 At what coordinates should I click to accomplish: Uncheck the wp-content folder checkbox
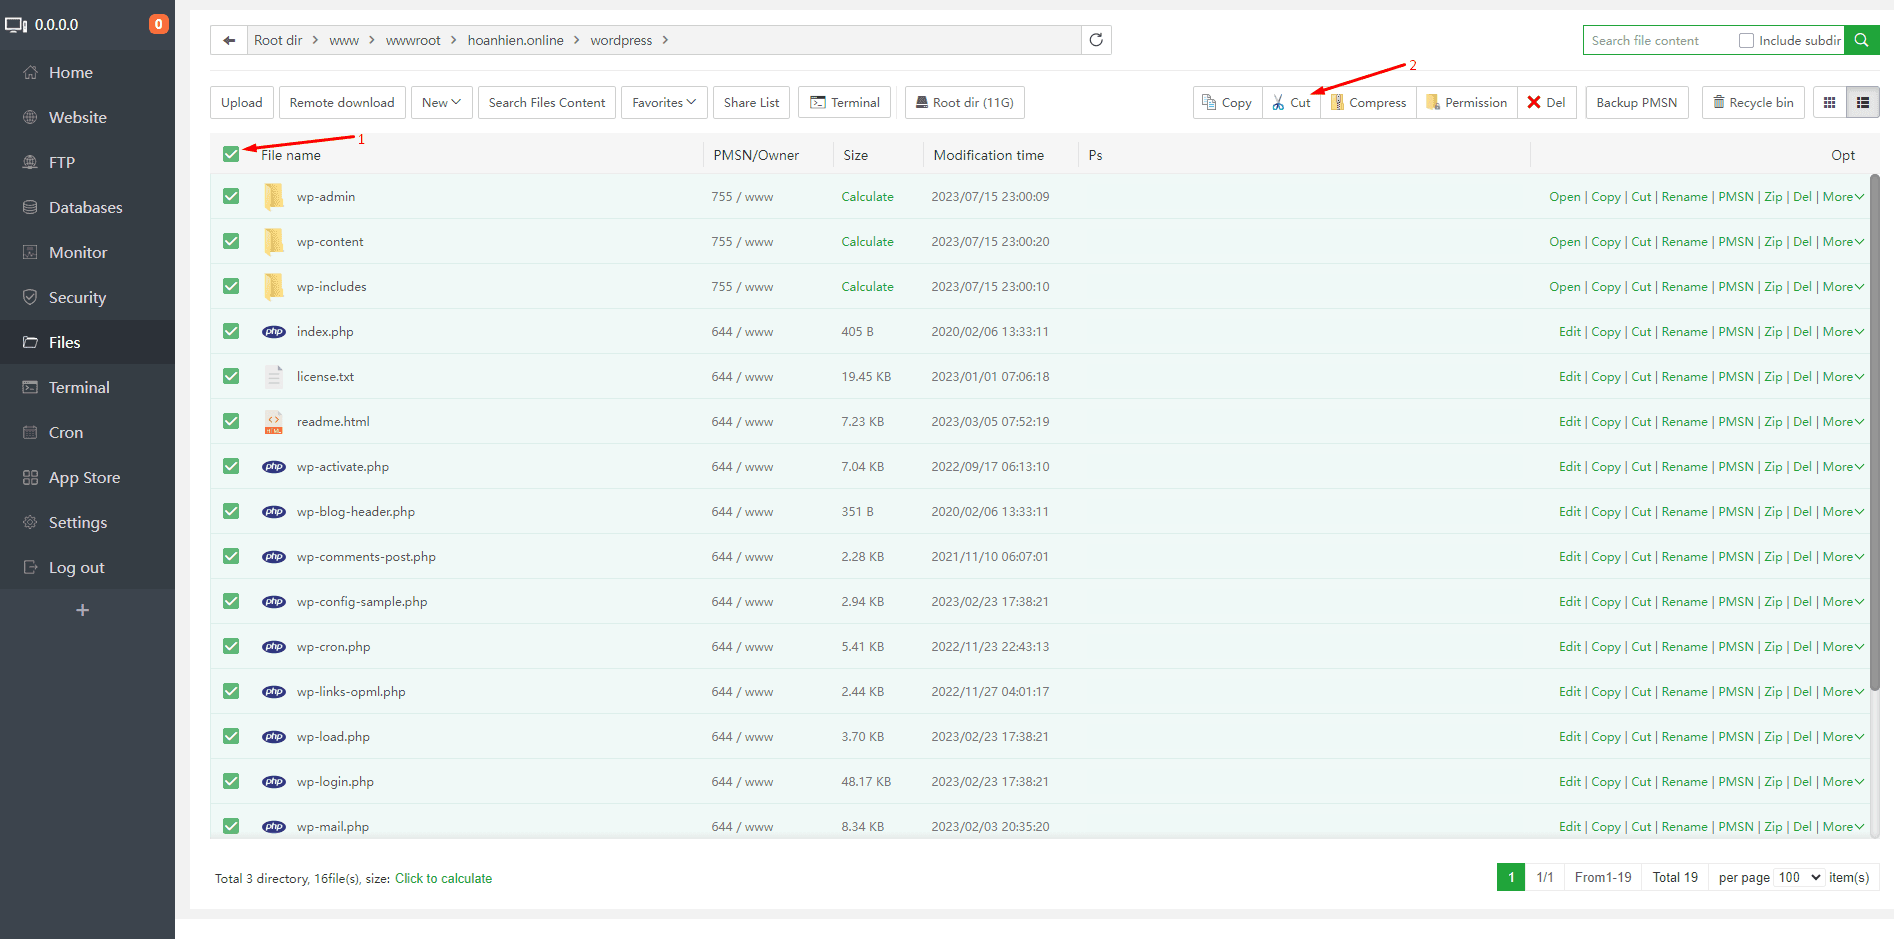231,241
